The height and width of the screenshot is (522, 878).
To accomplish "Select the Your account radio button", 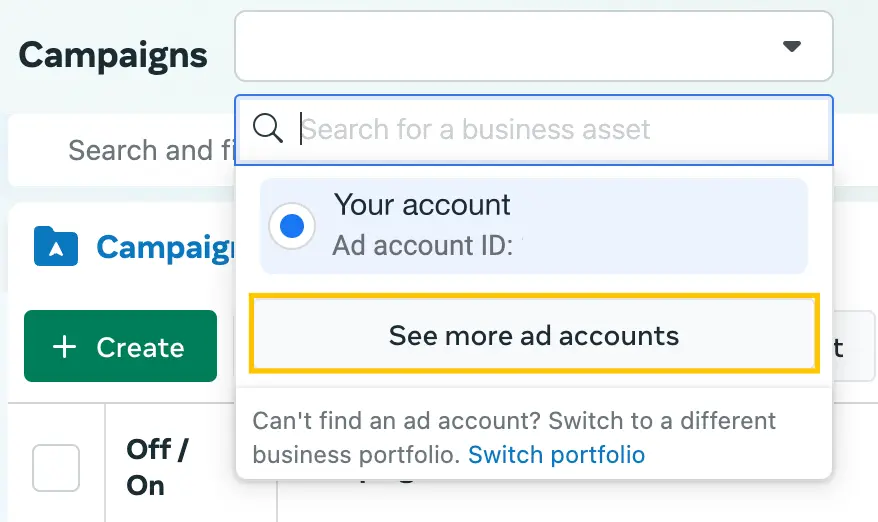I will (x=292, y=226).
